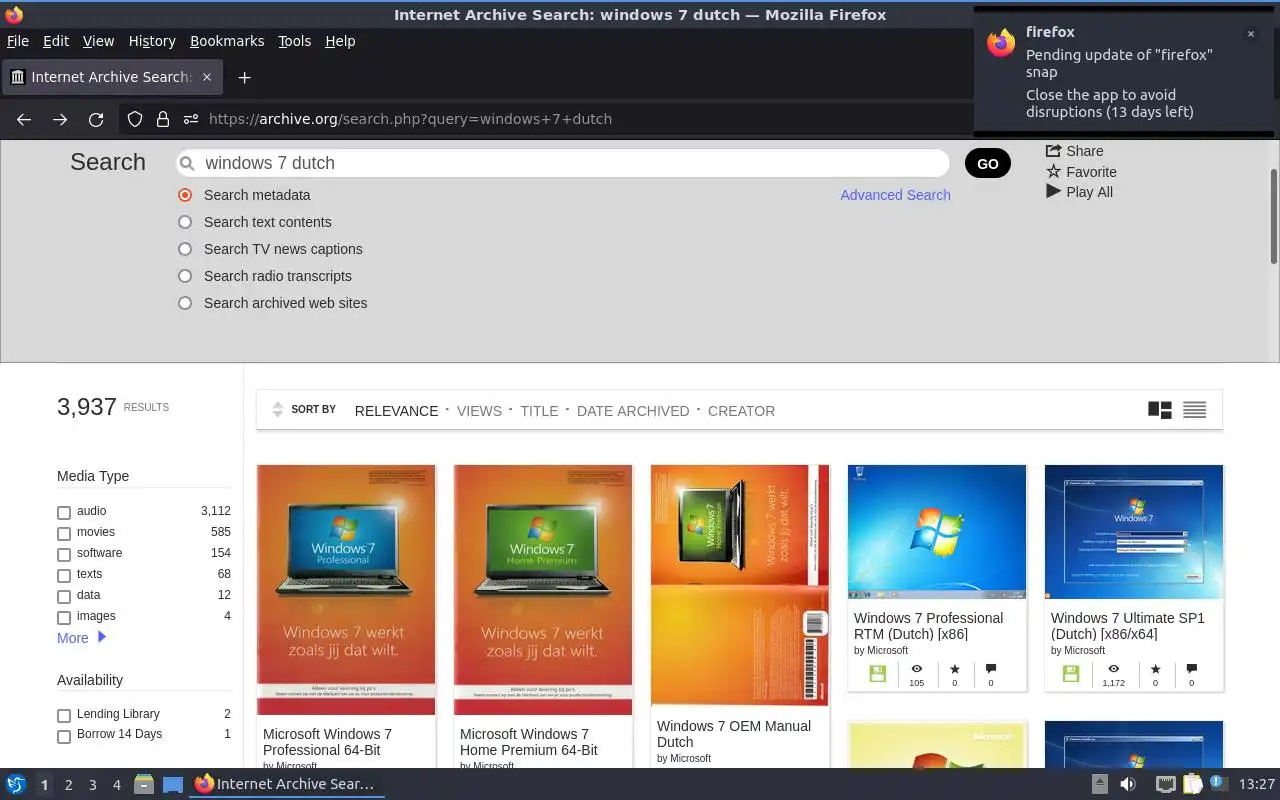Image resolution: width=1280 pixels, height=800 pixels.
Task: Click the browser address bar URL
Action: click(x=410, y=119)
